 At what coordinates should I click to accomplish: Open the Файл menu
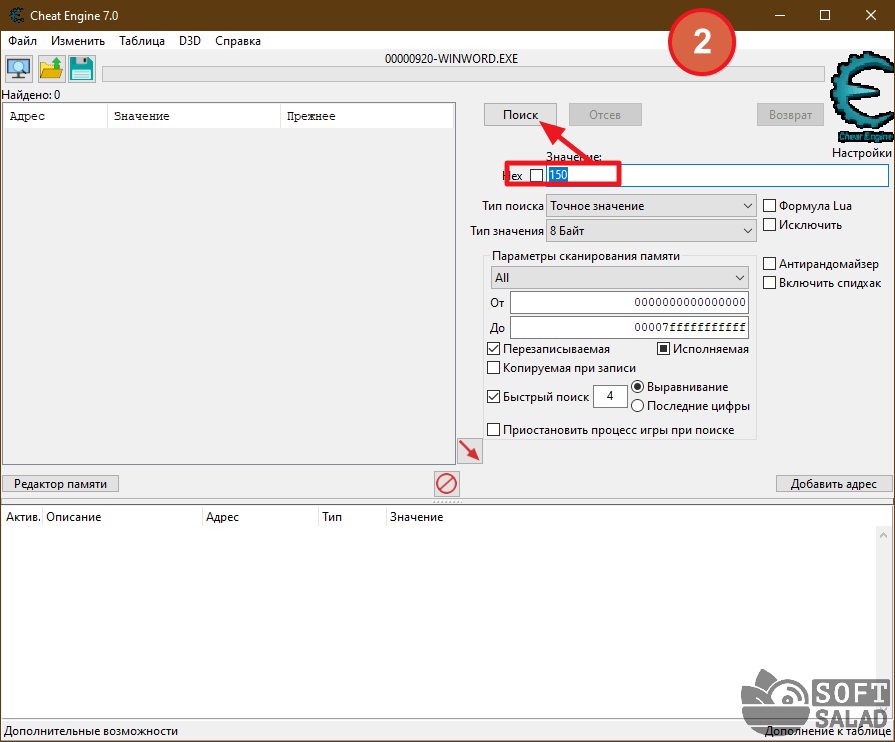(x=22, y=41)
